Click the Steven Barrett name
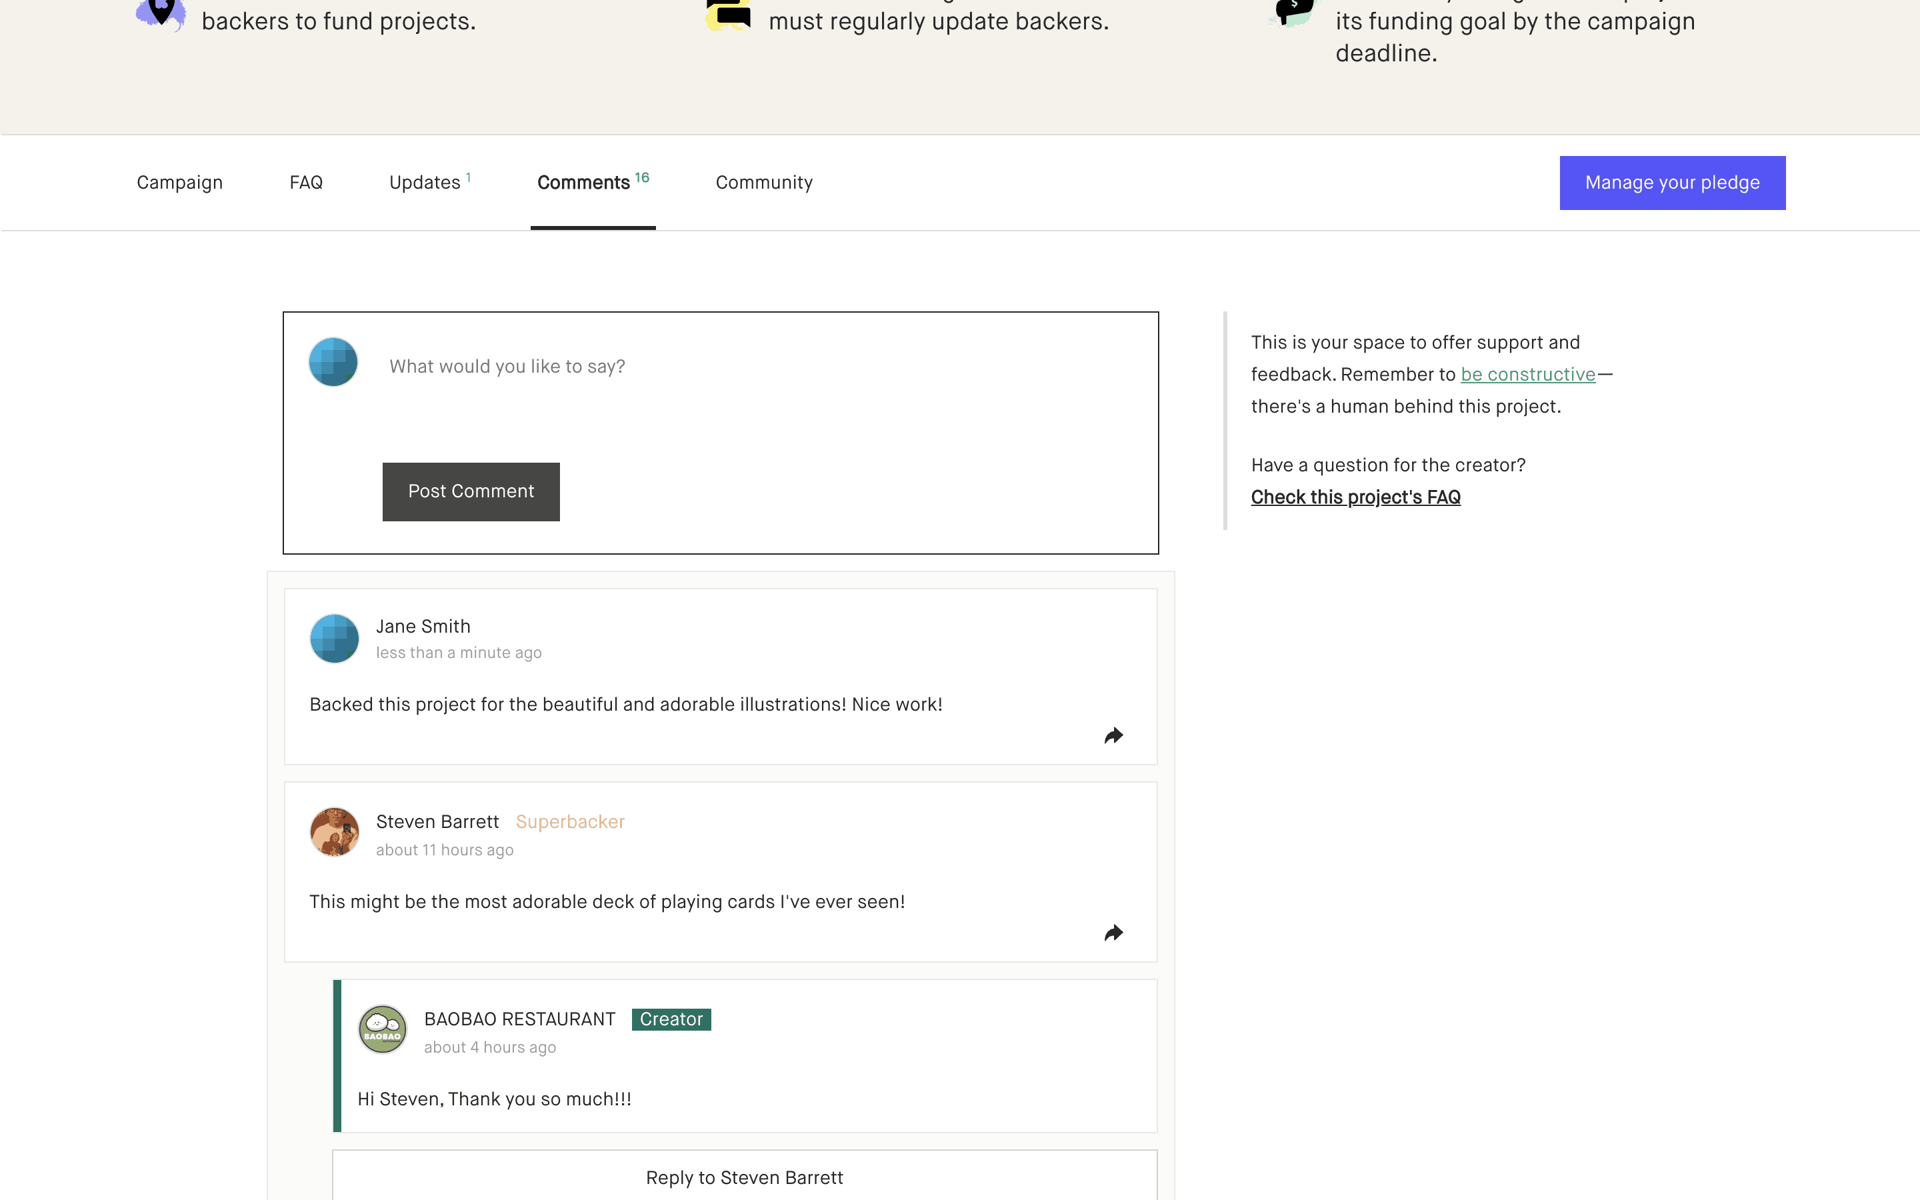The width and height of the screenshot is (1920, 1200). 437,822
